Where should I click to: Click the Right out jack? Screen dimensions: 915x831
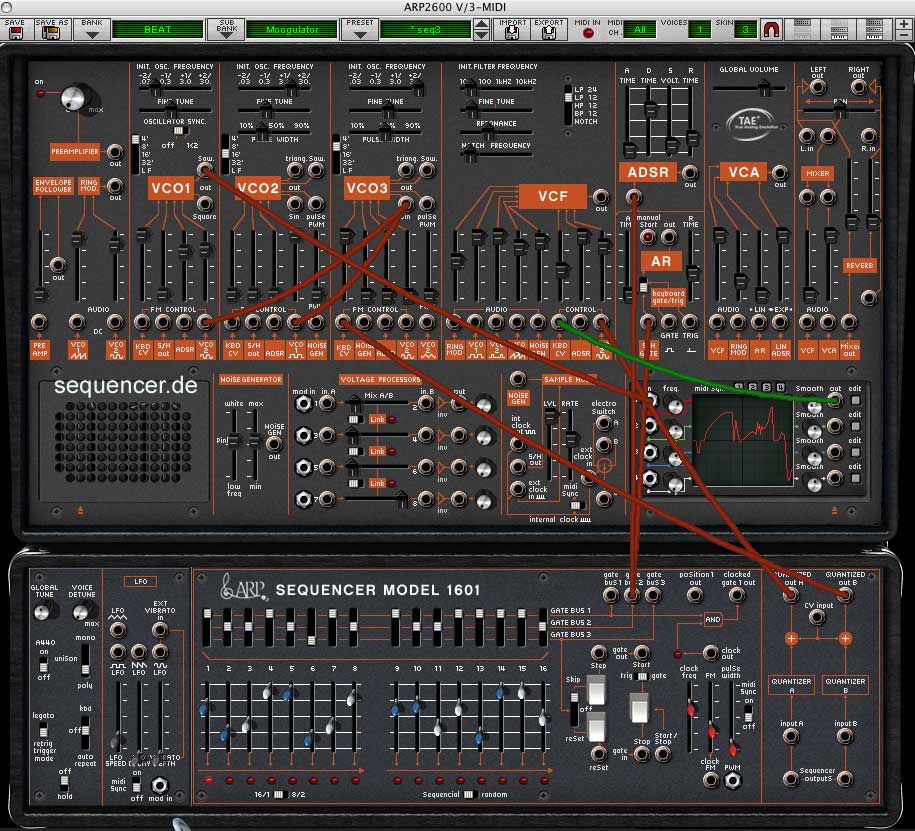click(x=858, y=87)
